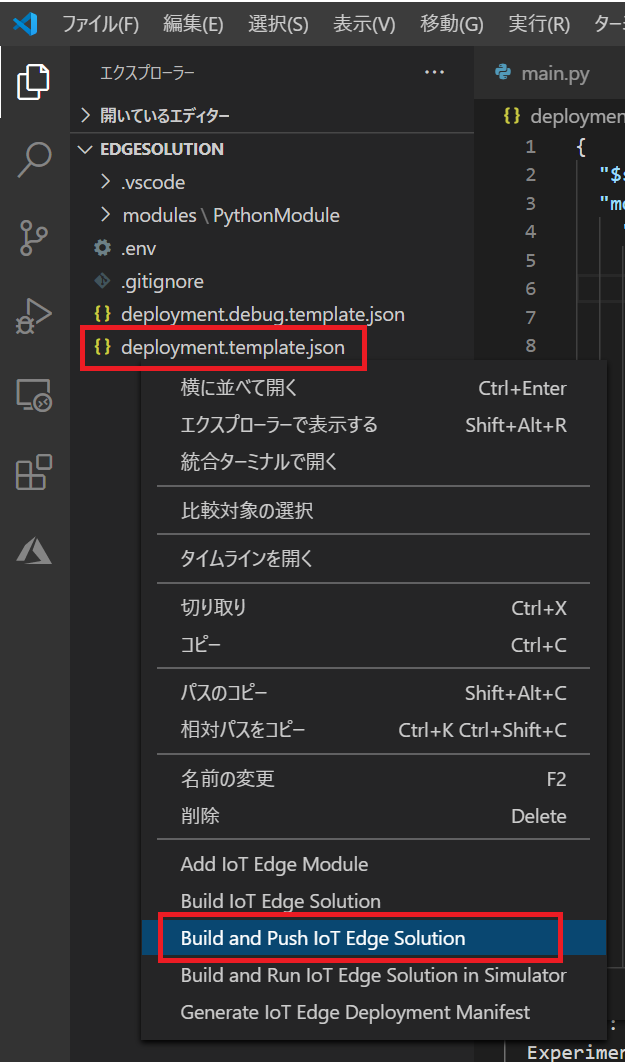The image size is (625, 1062).
Task: Click the gear icon beside .env
Action: 102,249
